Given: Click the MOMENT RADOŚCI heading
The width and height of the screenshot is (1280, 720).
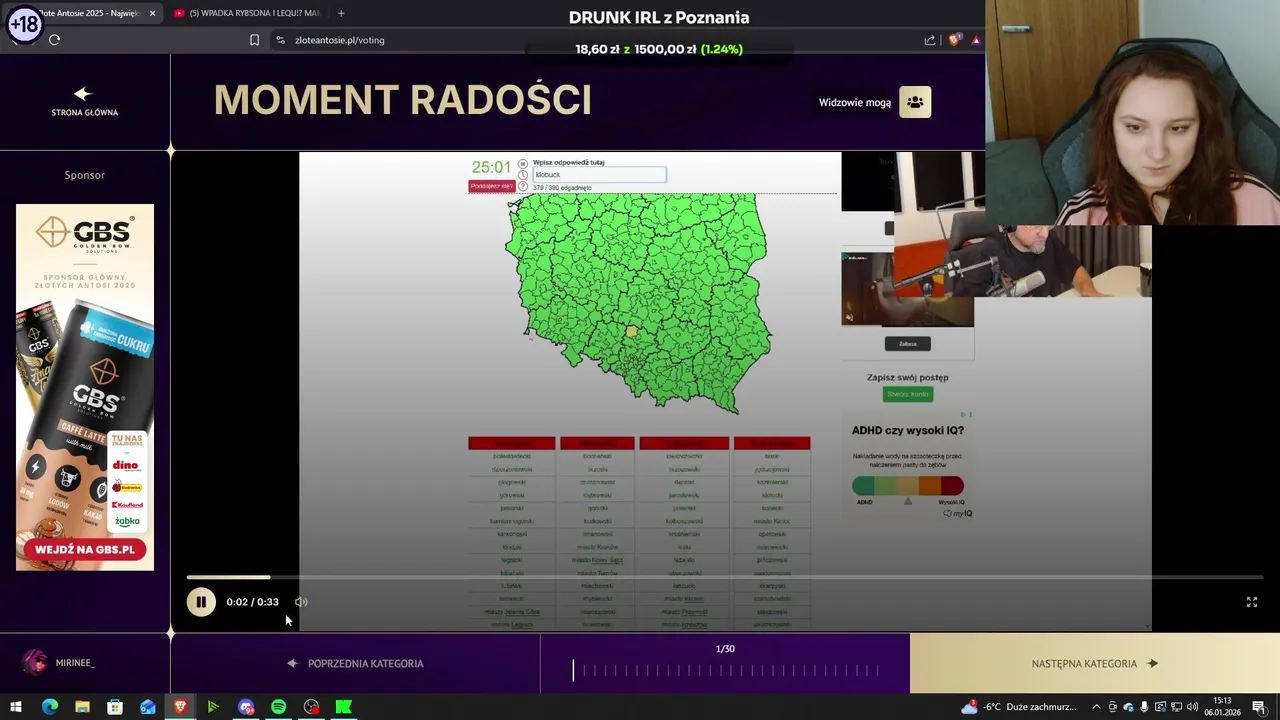Looking at the screenshot, I should click(x=403, y=100).
